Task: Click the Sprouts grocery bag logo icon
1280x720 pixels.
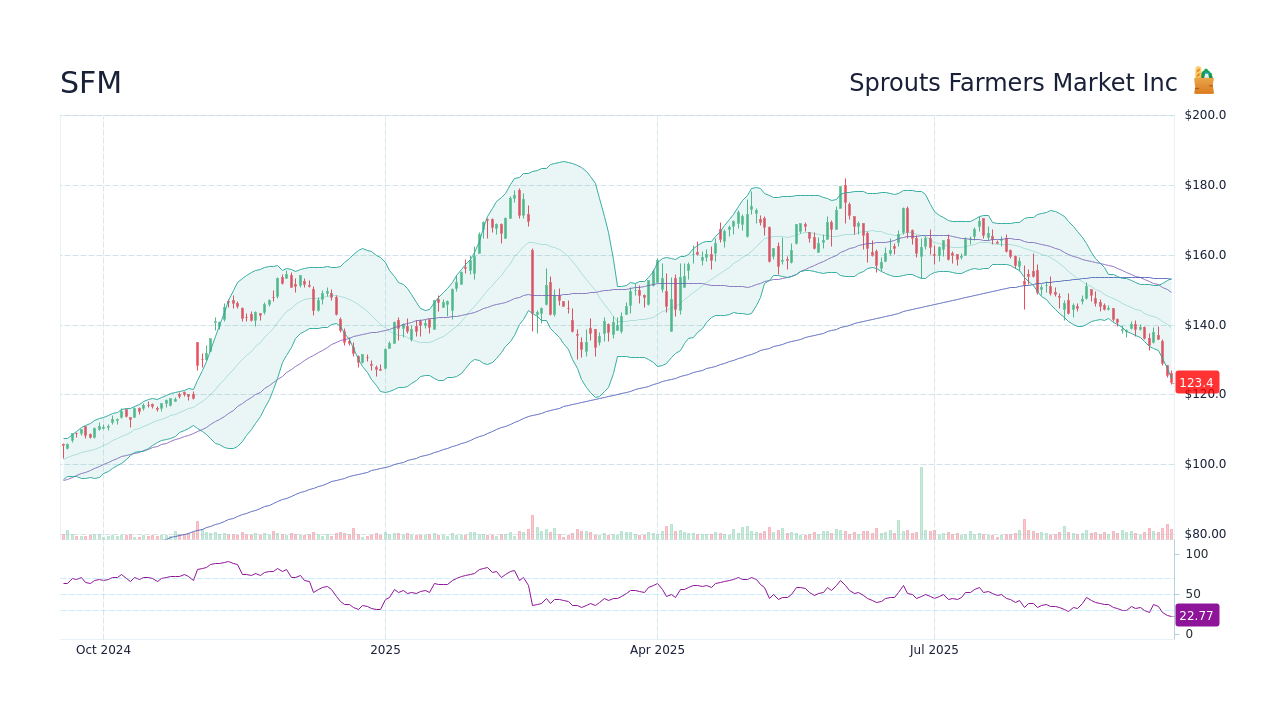Action: (1204, 81)
